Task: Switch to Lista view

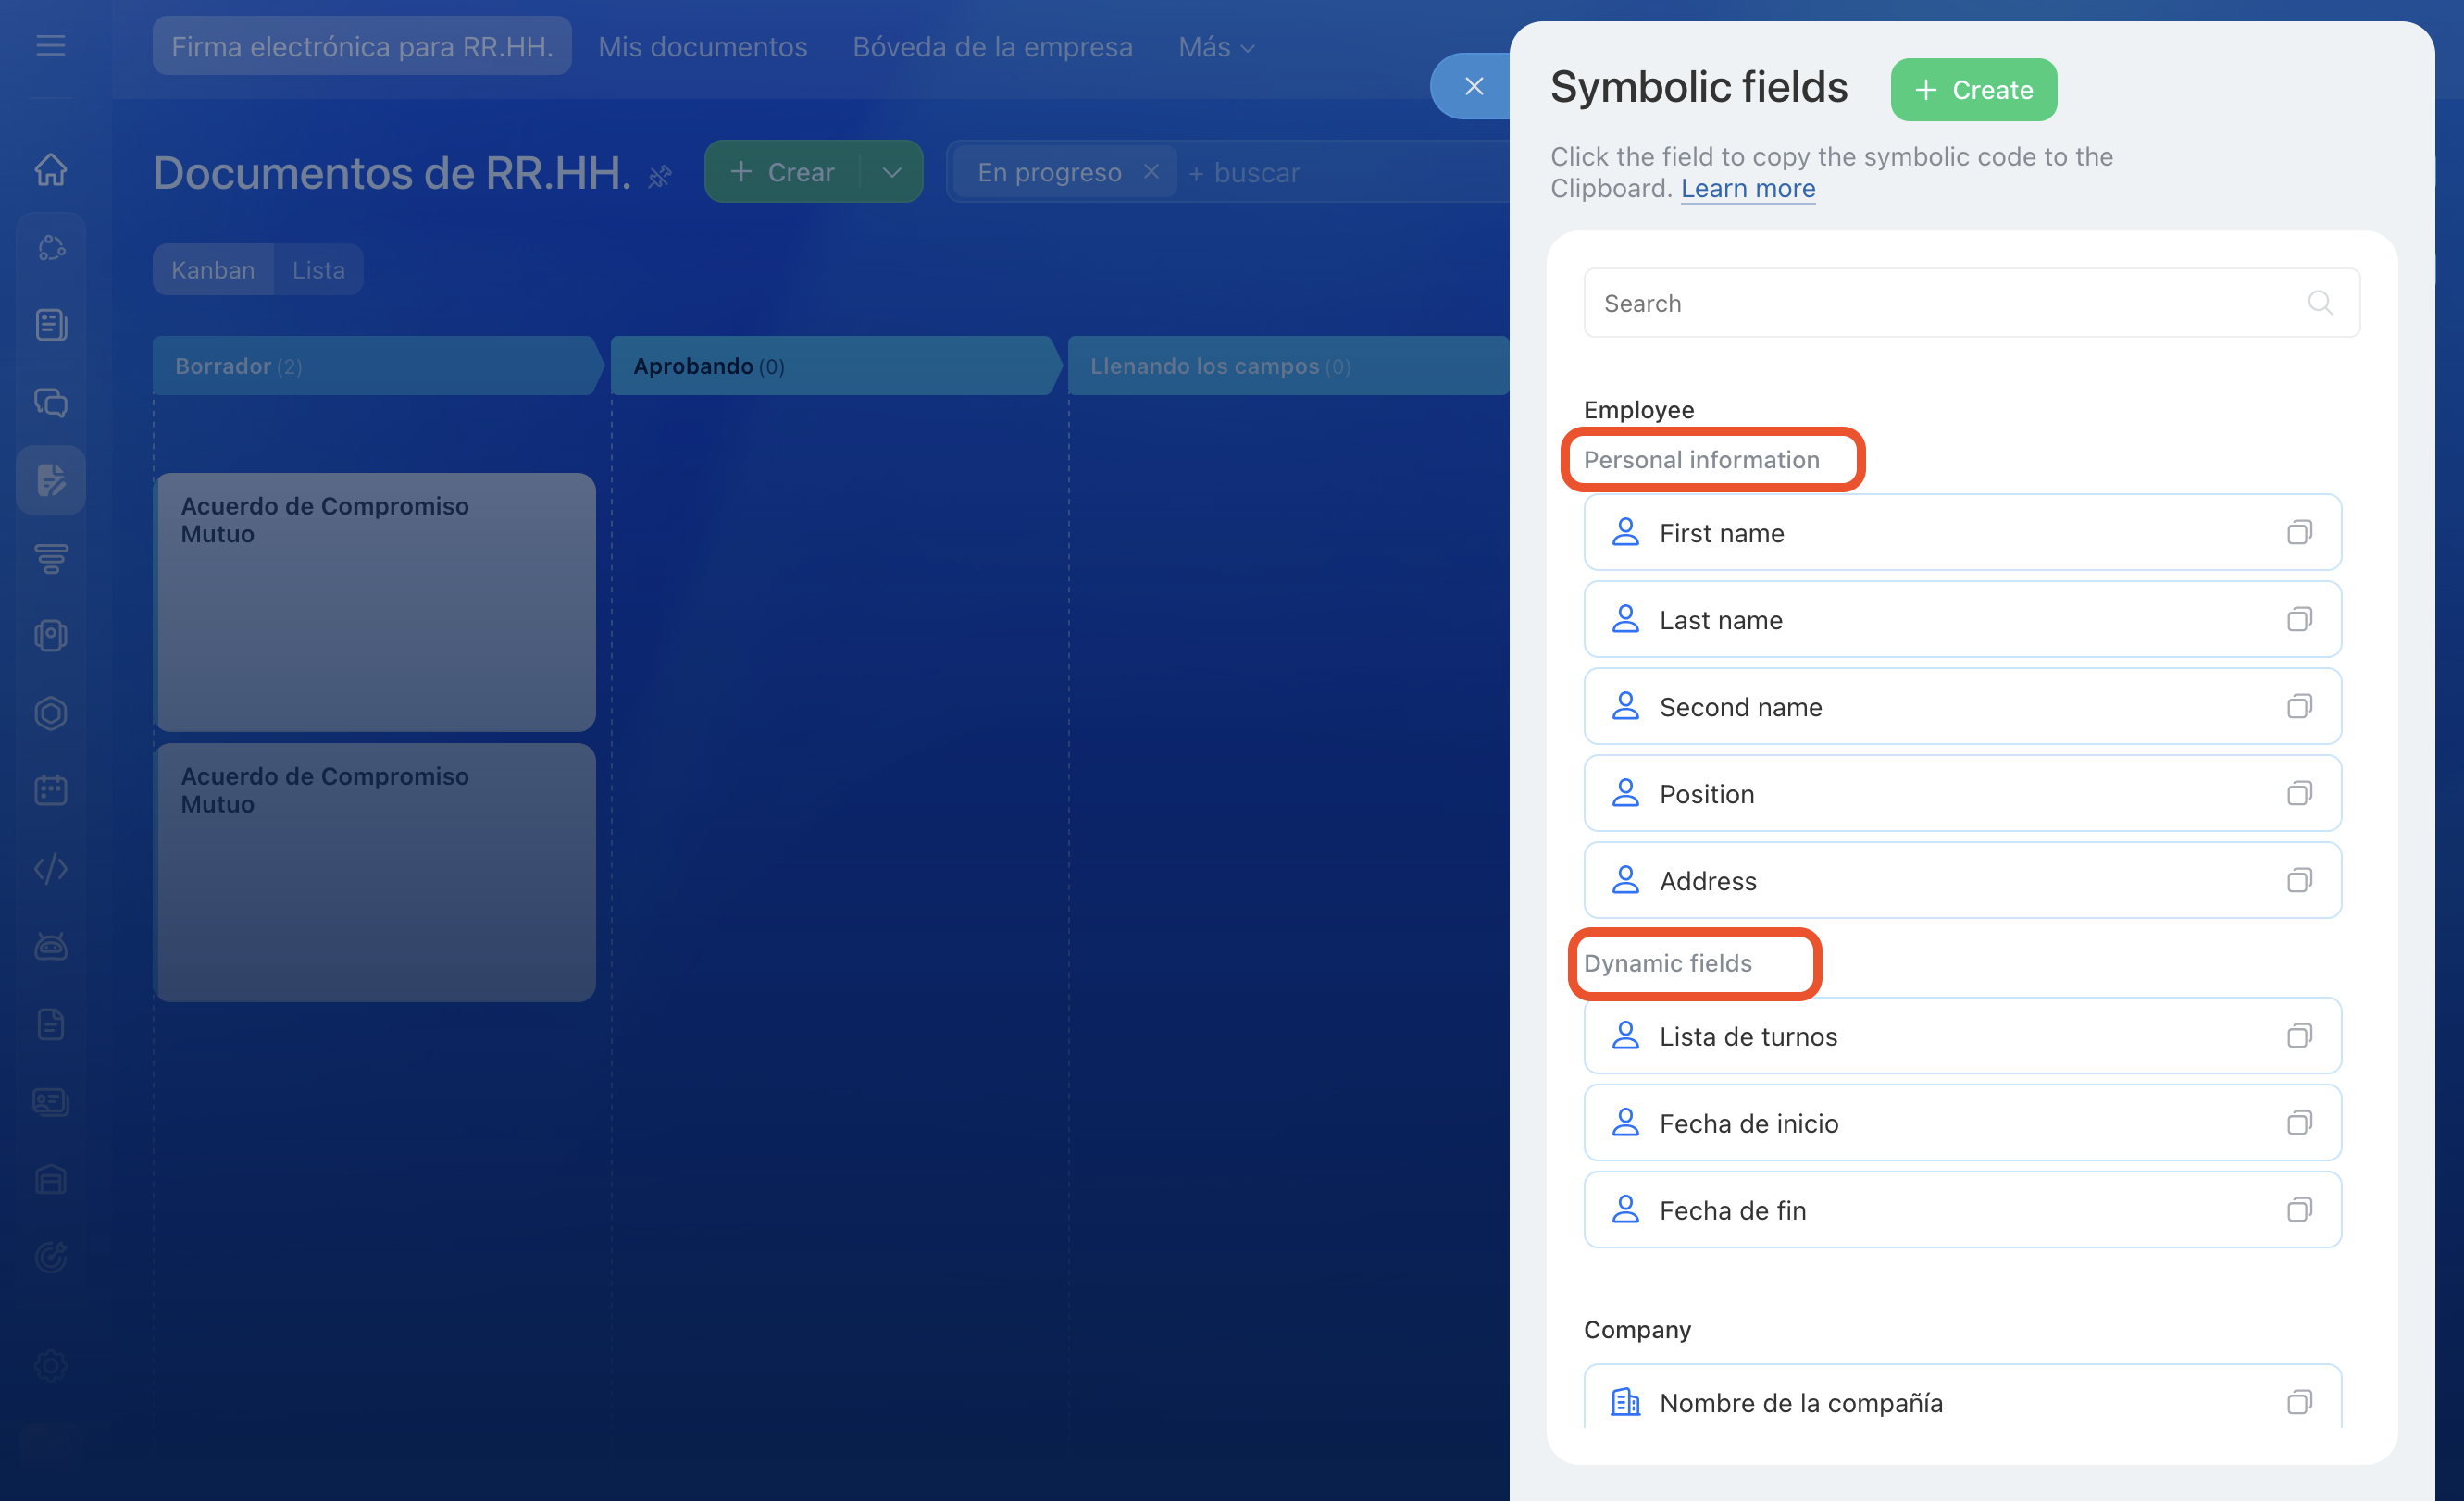Action: (x=318, y=270)
